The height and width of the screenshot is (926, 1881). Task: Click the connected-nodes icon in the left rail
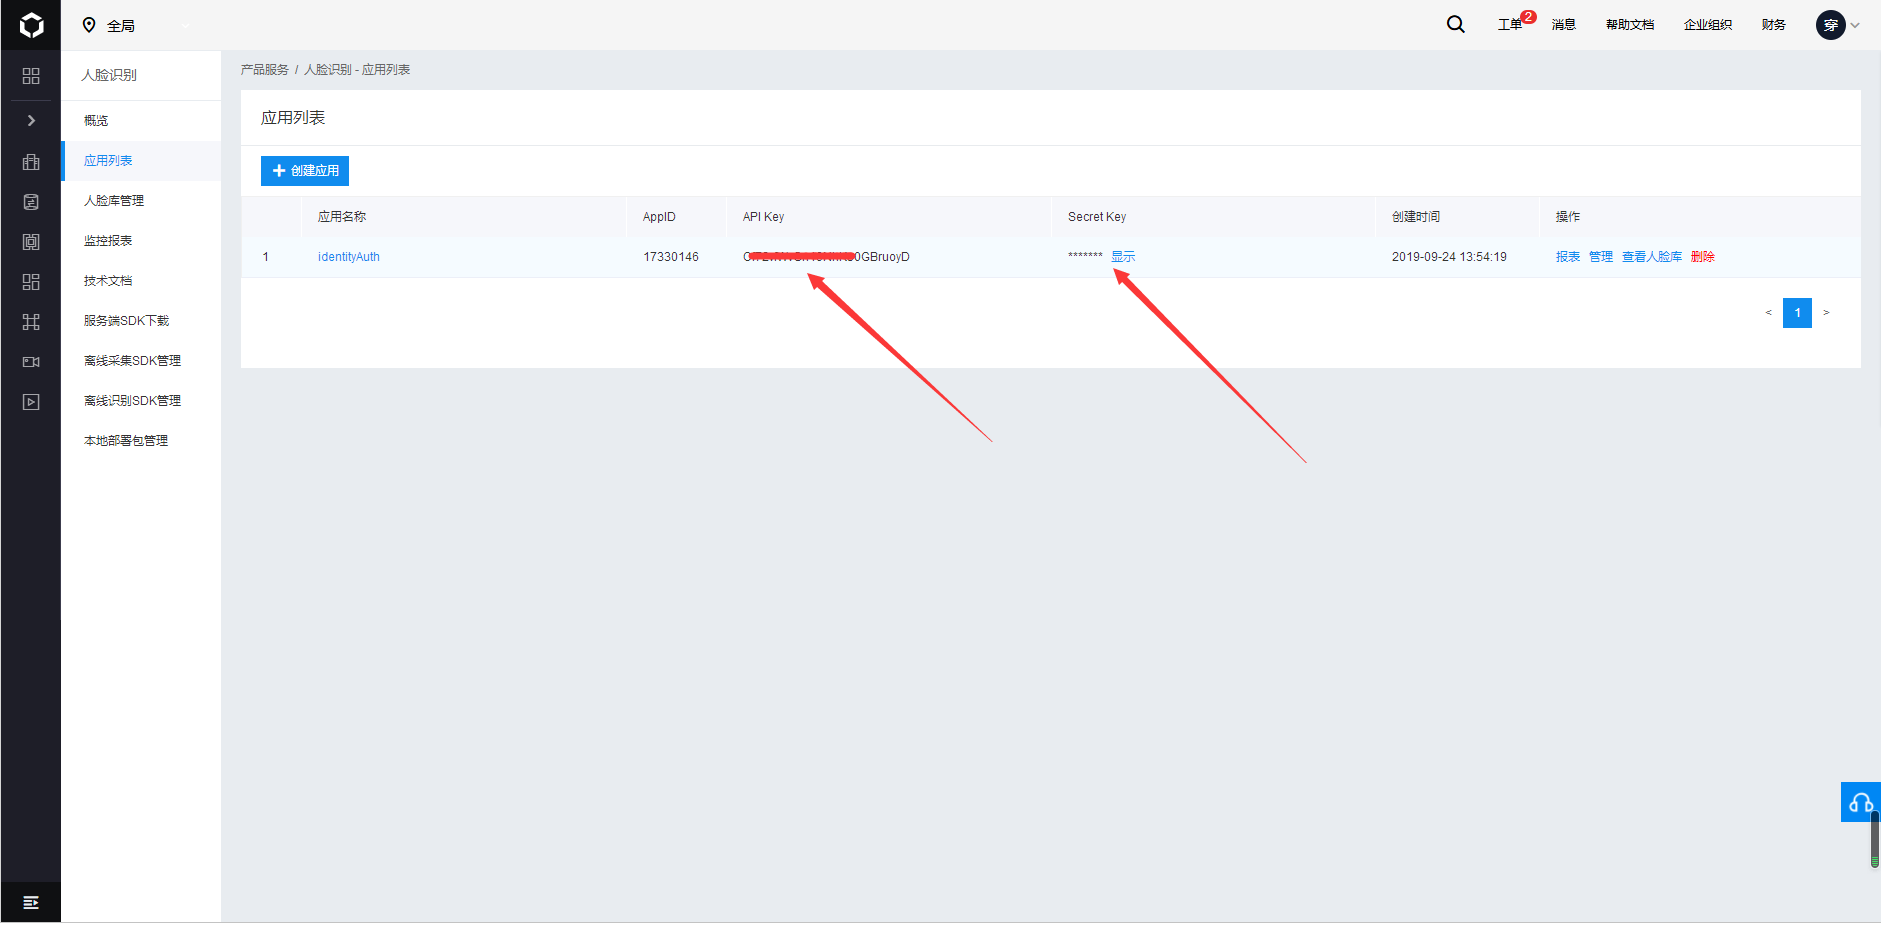pos(31,322)
